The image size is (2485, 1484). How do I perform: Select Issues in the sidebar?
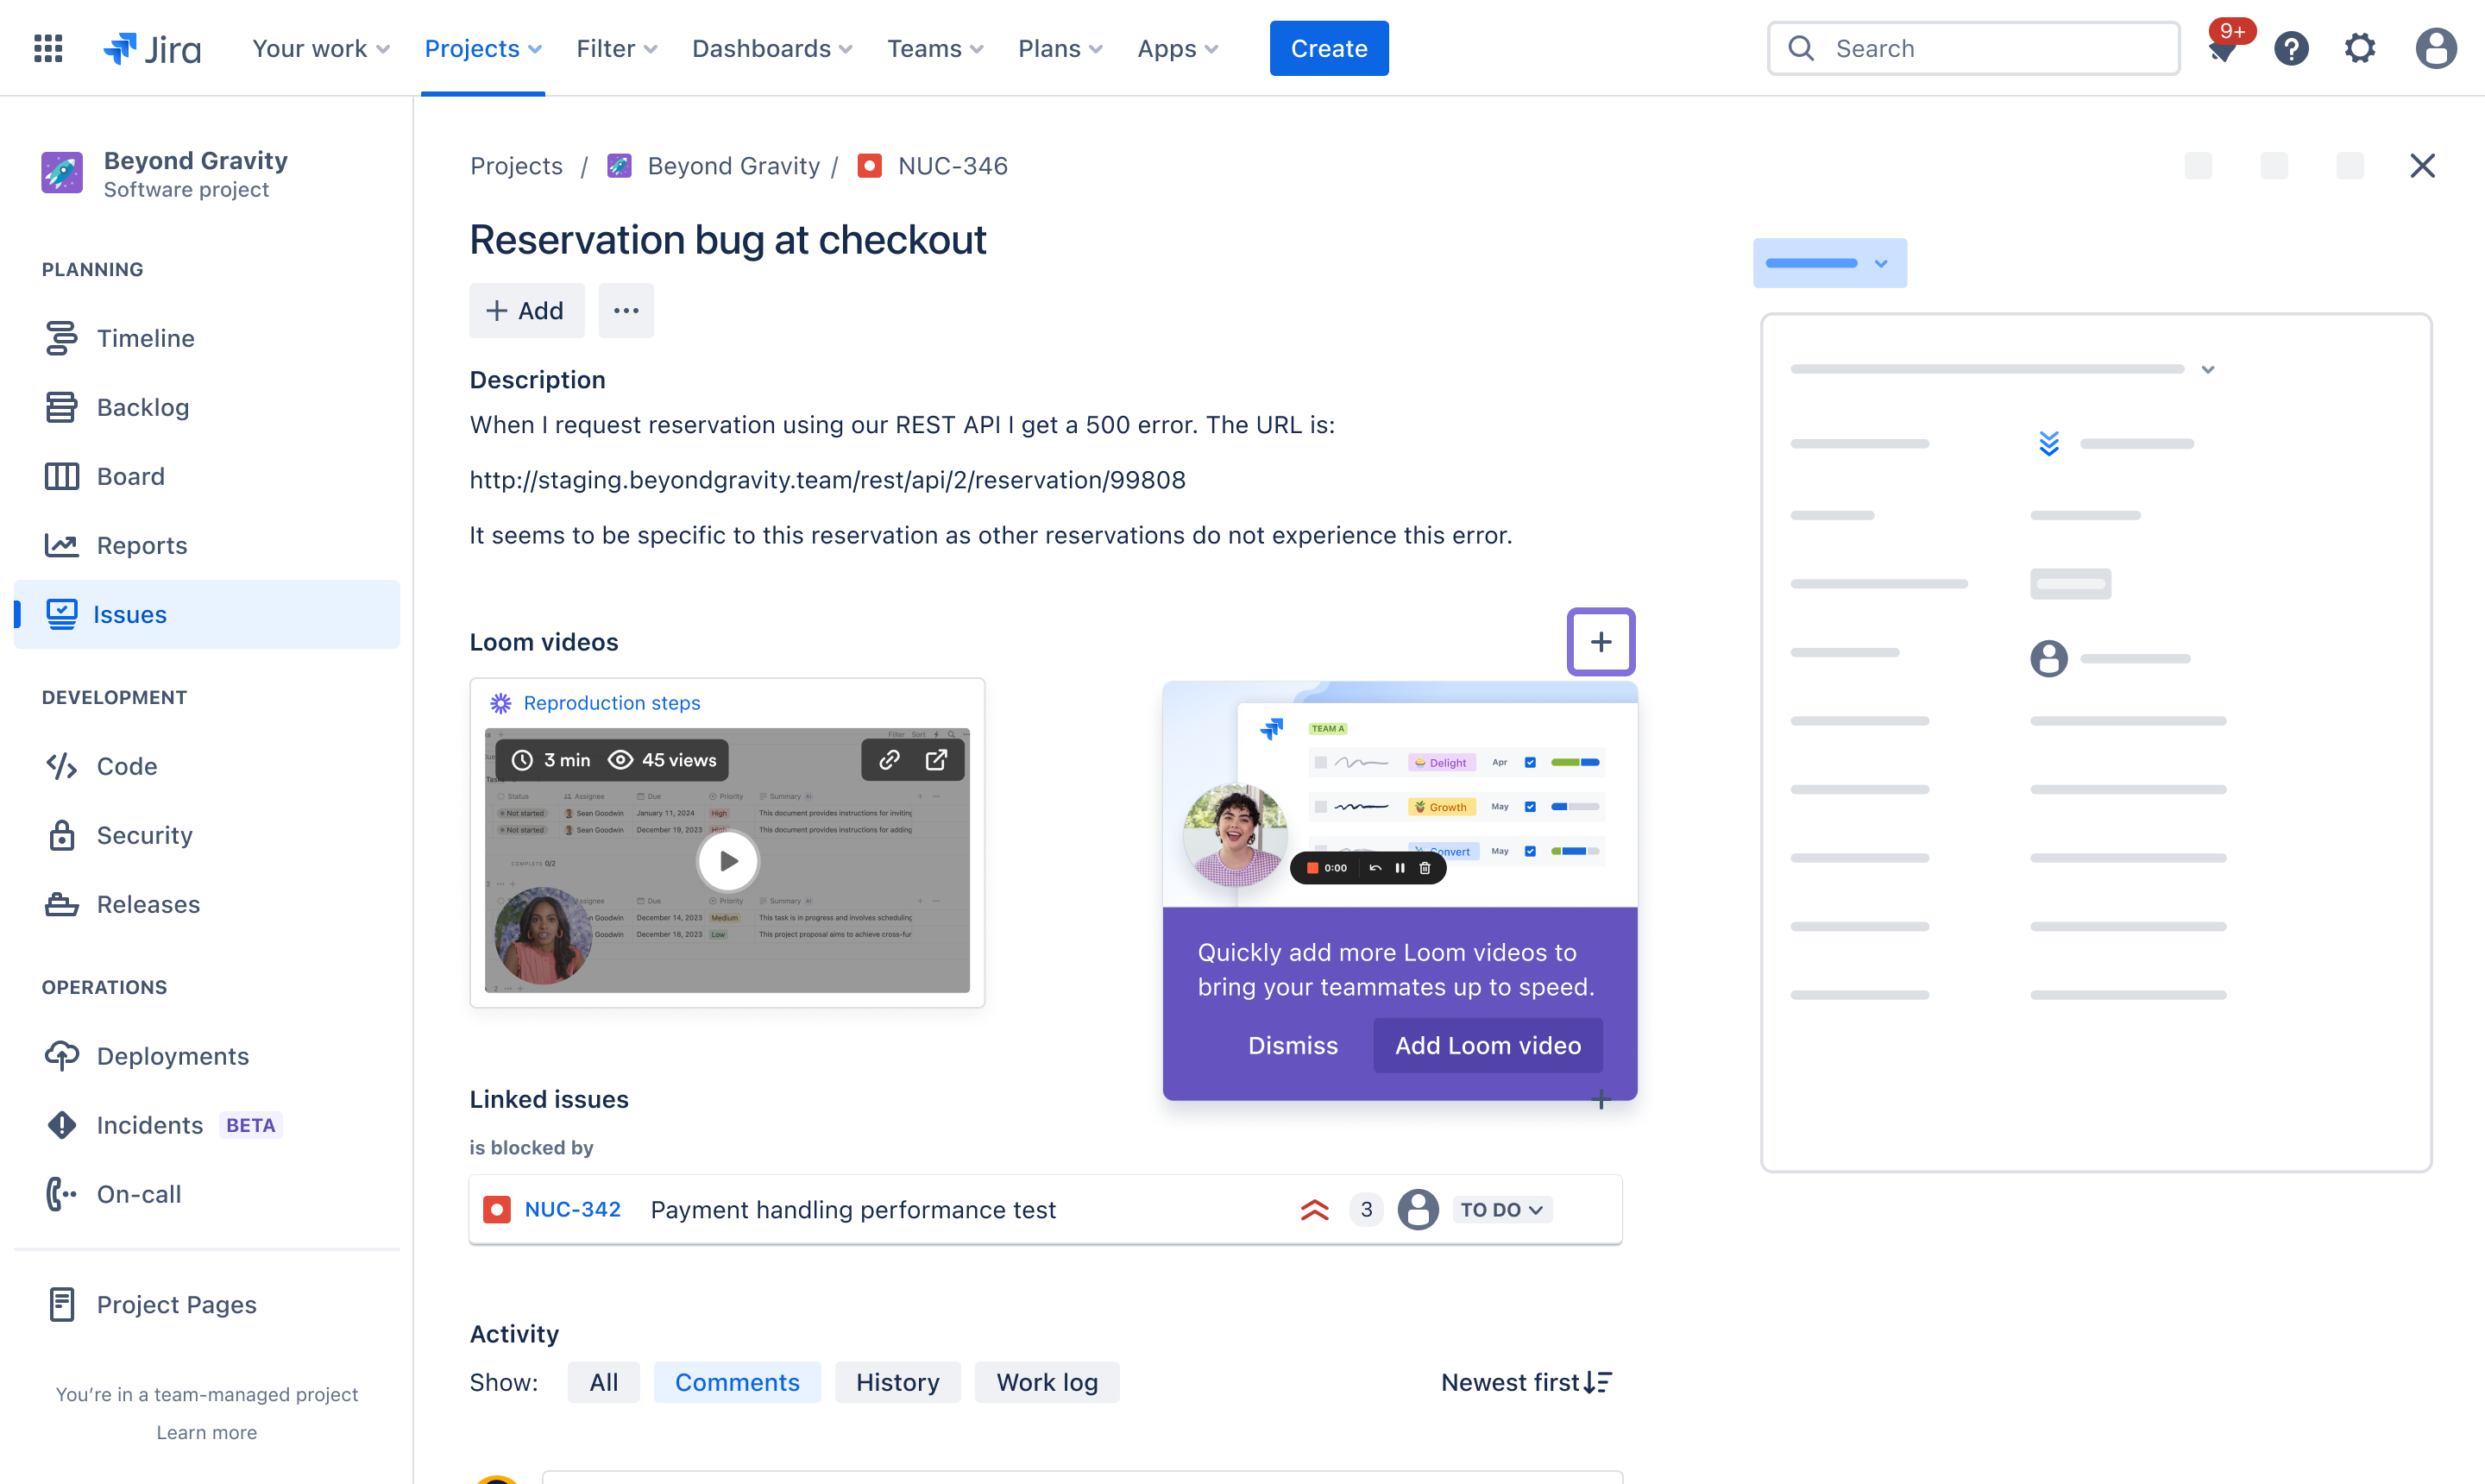point(207,614)
